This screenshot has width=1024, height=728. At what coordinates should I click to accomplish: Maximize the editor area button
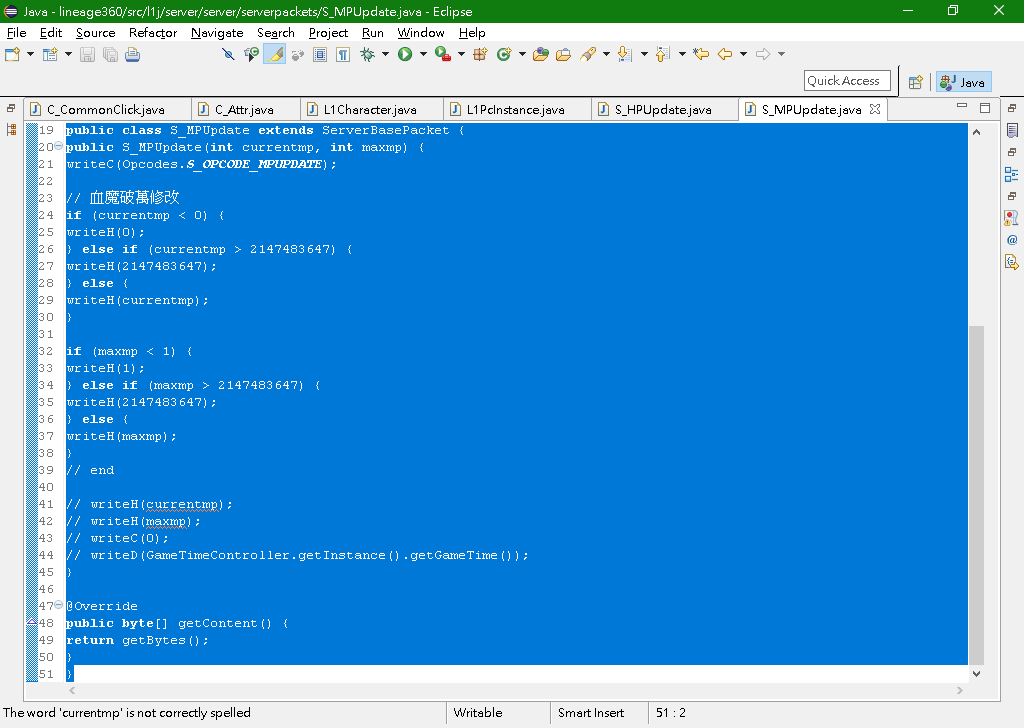(985, 108)
